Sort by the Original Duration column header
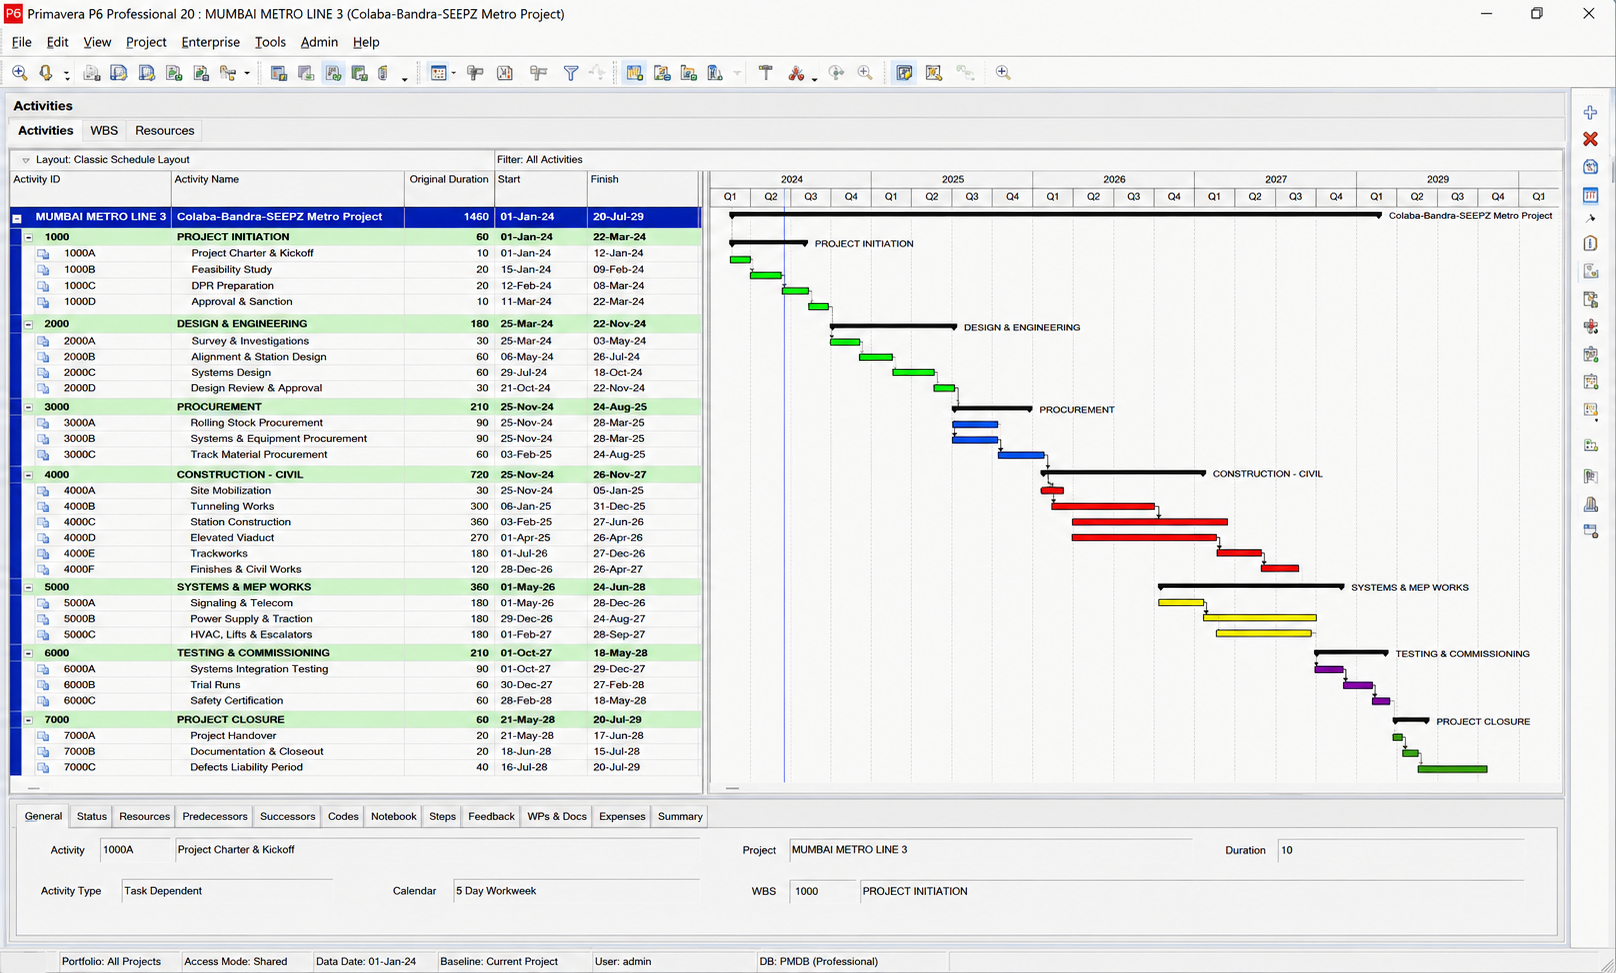The width and height of the screenshot is (1616, 973). coord(449,180)
